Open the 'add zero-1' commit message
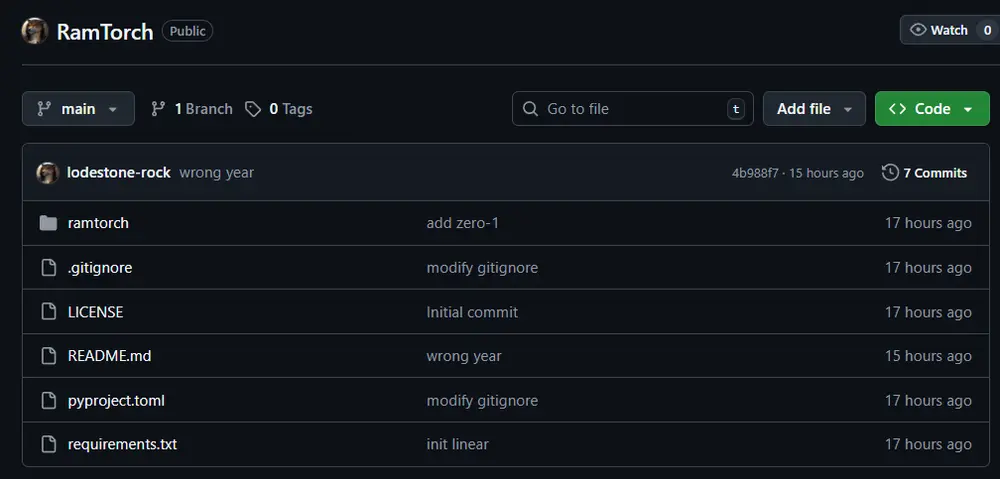The height and width of the screenshot is (479, 1000). pos(462,223)
